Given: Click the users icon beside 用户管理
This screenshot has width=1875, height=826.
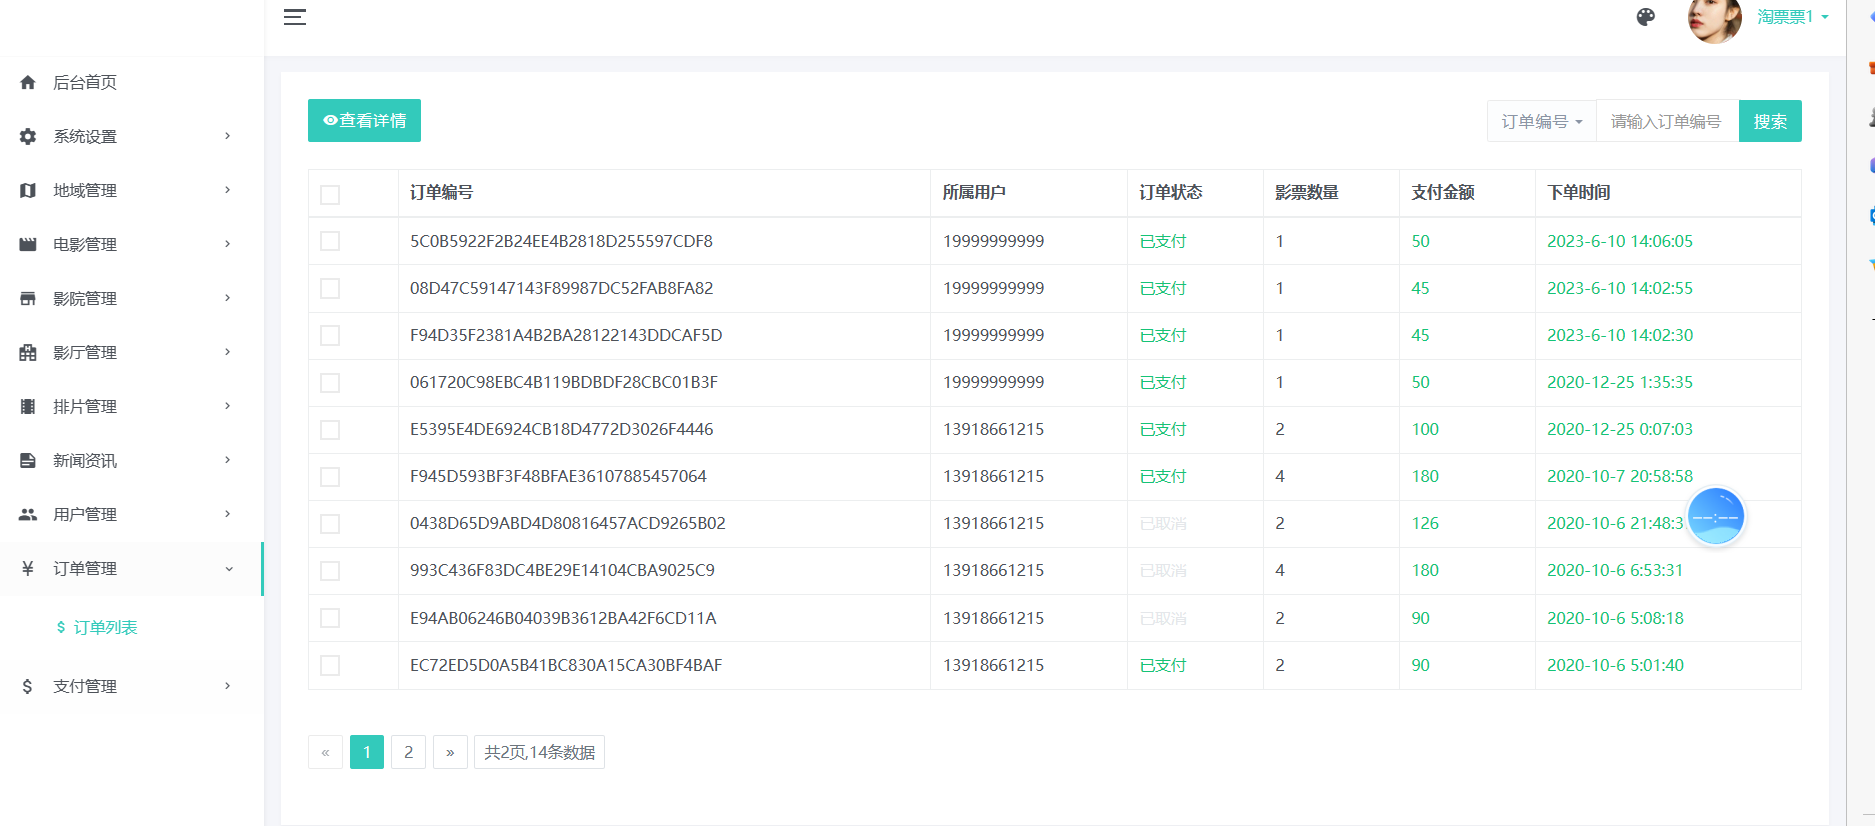Looking at the screenshot, I should (28, 514).
